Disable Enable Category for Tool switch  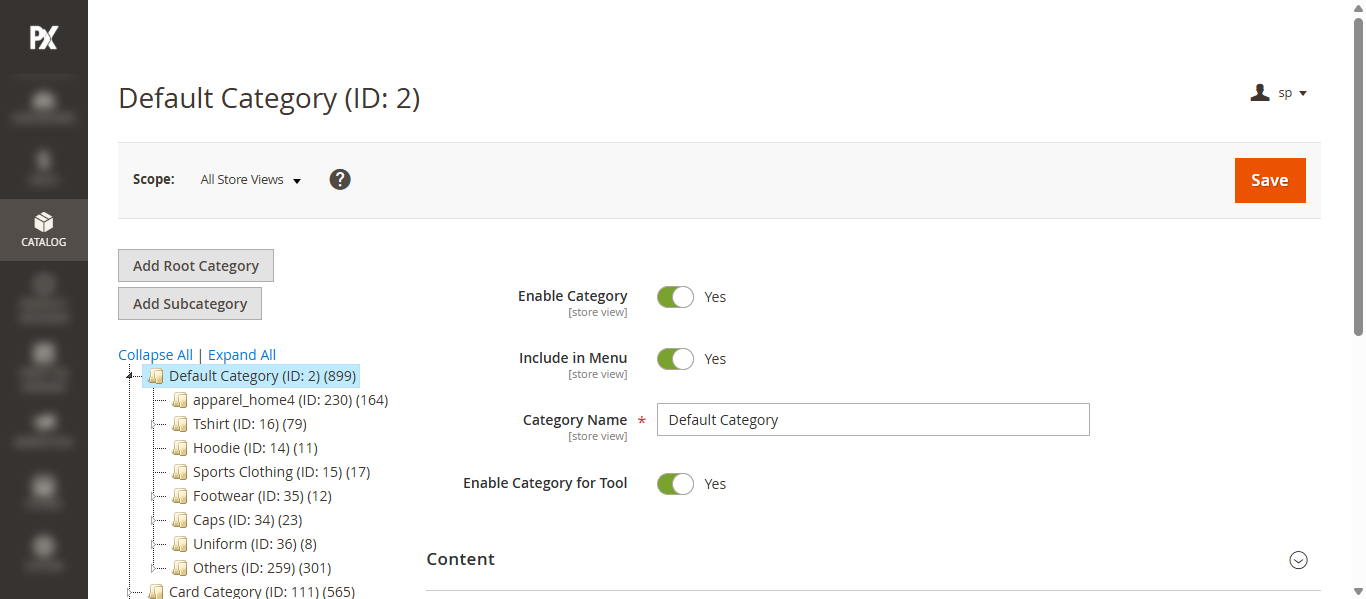click(675, 484)
